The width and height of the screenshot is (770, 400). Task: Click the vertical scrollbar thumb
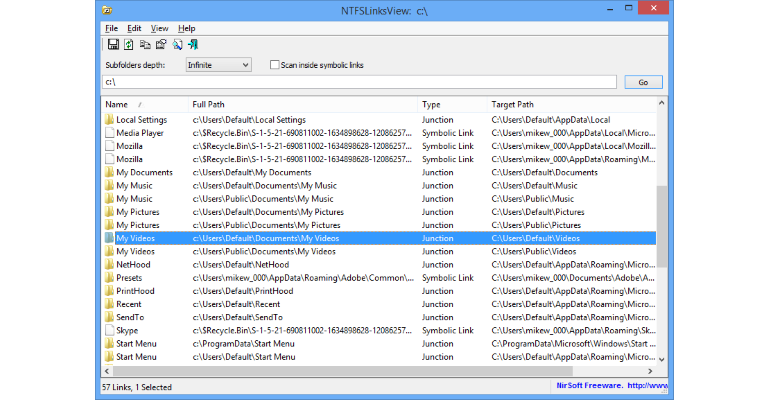661,226
